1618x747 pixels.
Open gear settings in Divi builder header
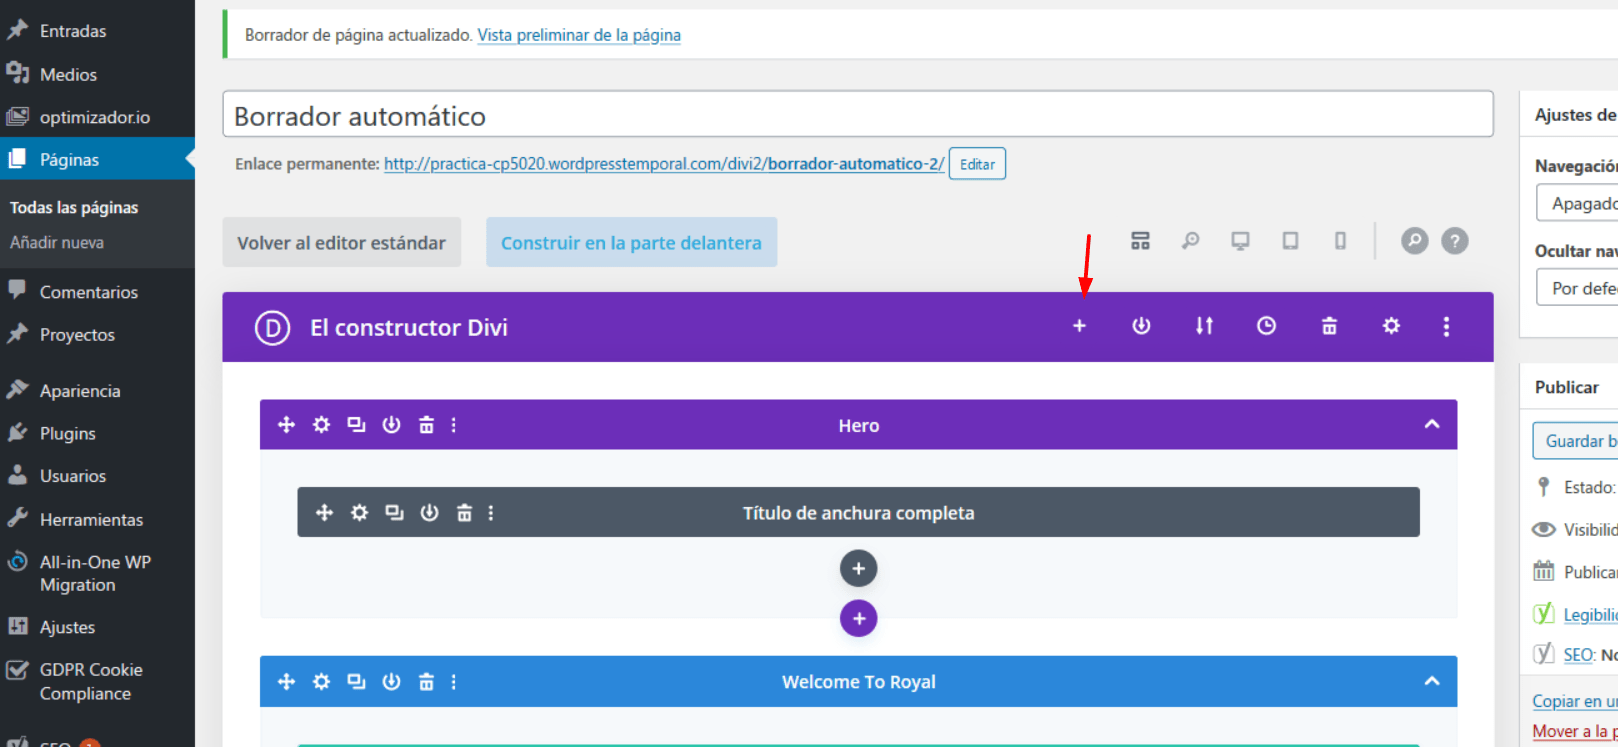pos(1391,326)
